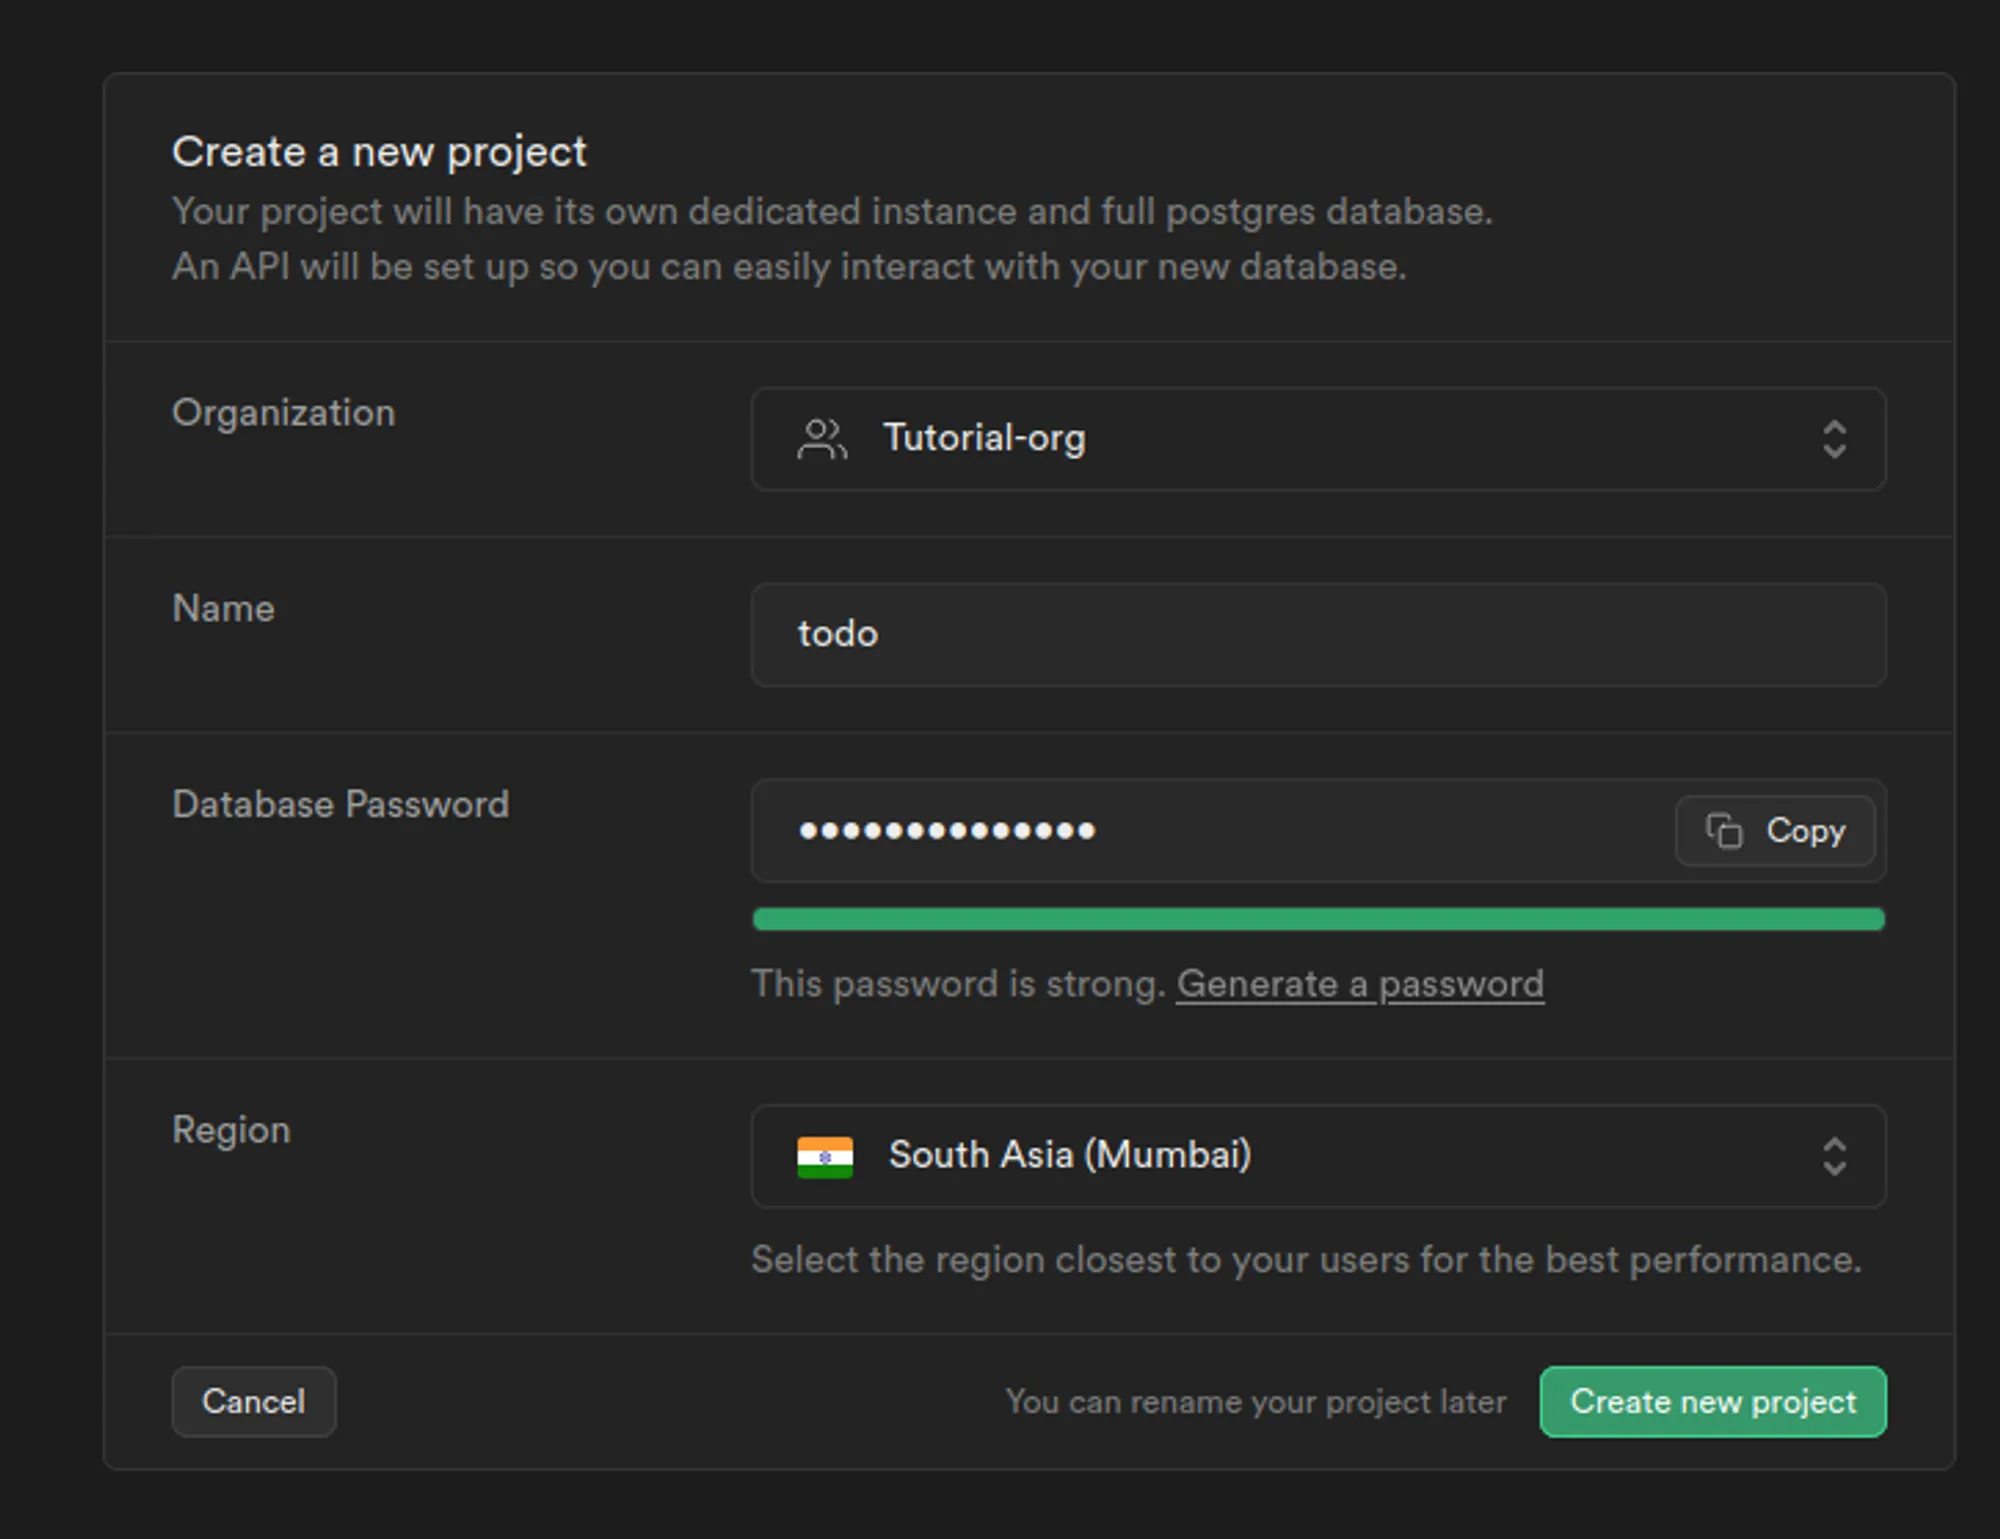Click the green Create new project button
The width and height of the screenshot is (2000, 1539).
pyautogui.click(x=1712, y=1401)
